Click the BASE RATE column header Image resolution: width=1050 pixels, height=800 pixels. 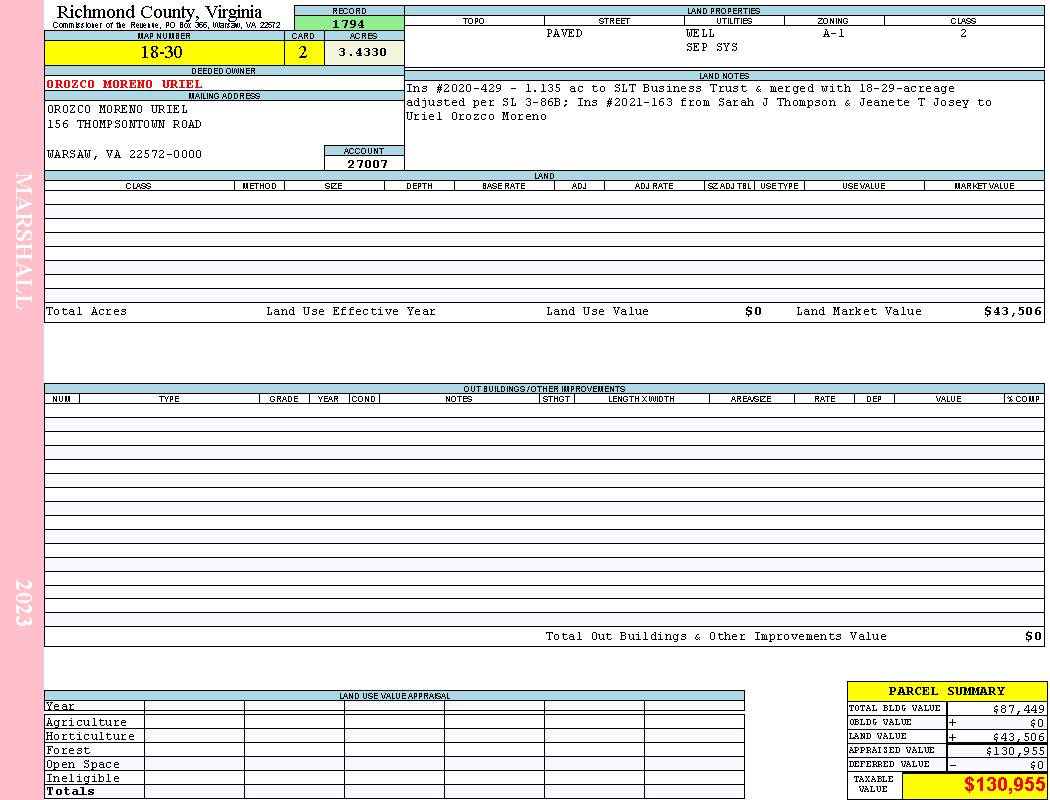coord(504,186)
